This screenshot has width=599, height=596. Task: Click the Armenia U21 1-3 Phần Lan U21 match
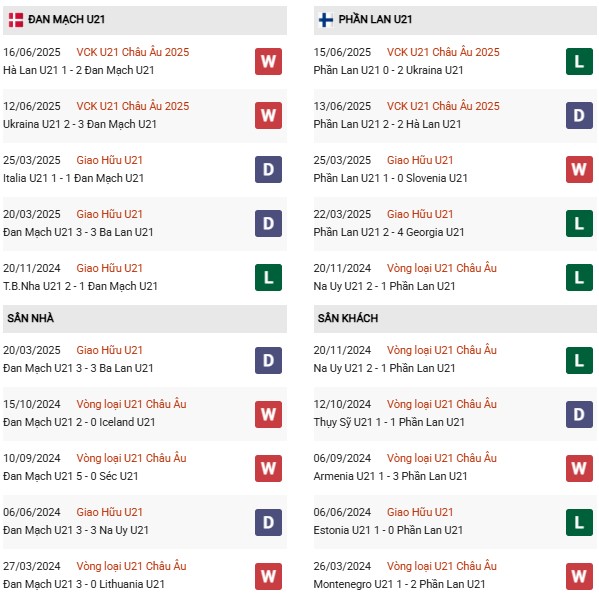390,476
